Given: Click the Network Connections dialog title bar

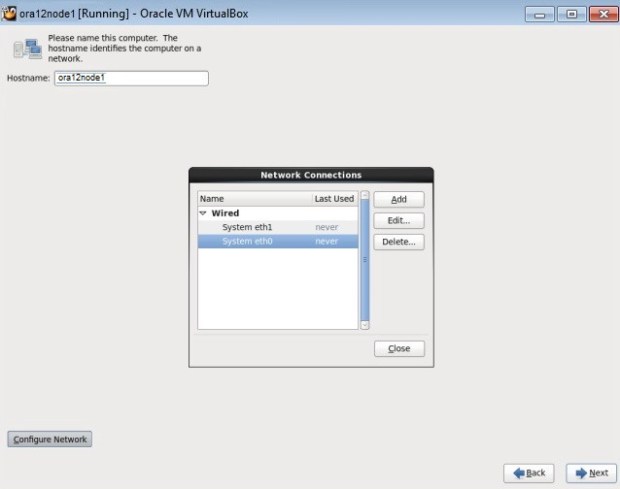Looking at the screenshot, I should click(311, 175).
